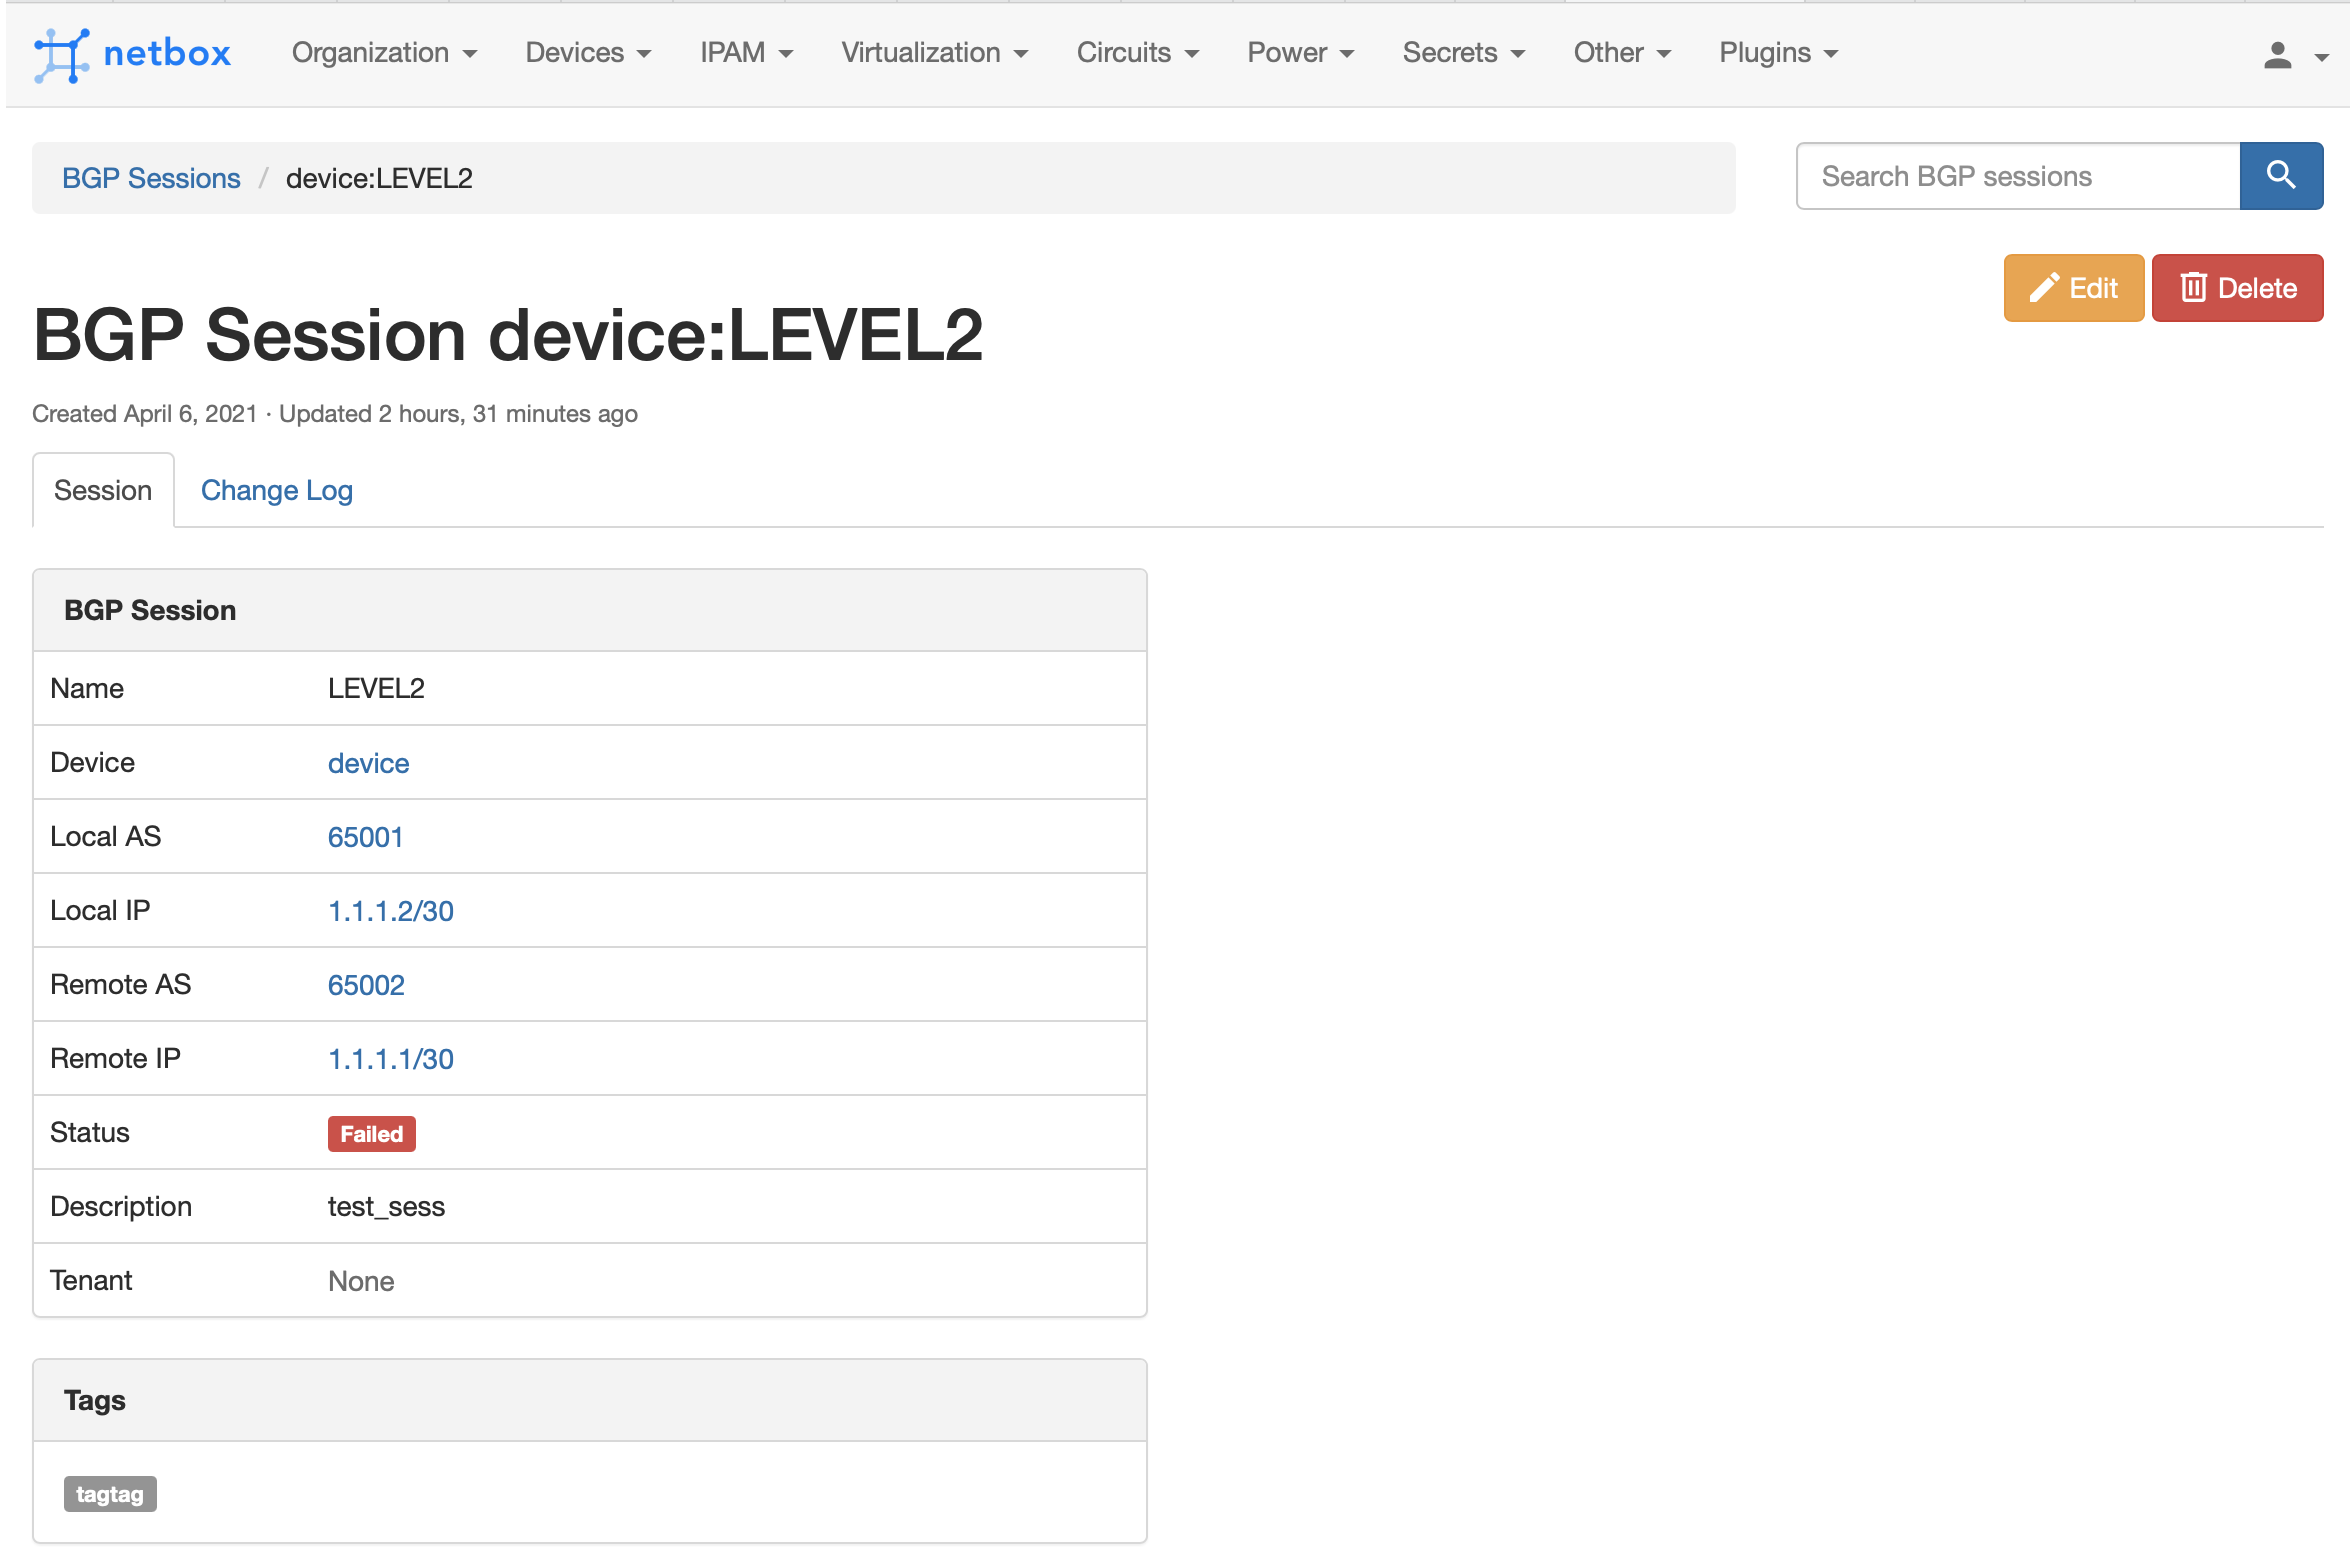Expand the Circuits dropdown menu

click(x=1136, y=52)
